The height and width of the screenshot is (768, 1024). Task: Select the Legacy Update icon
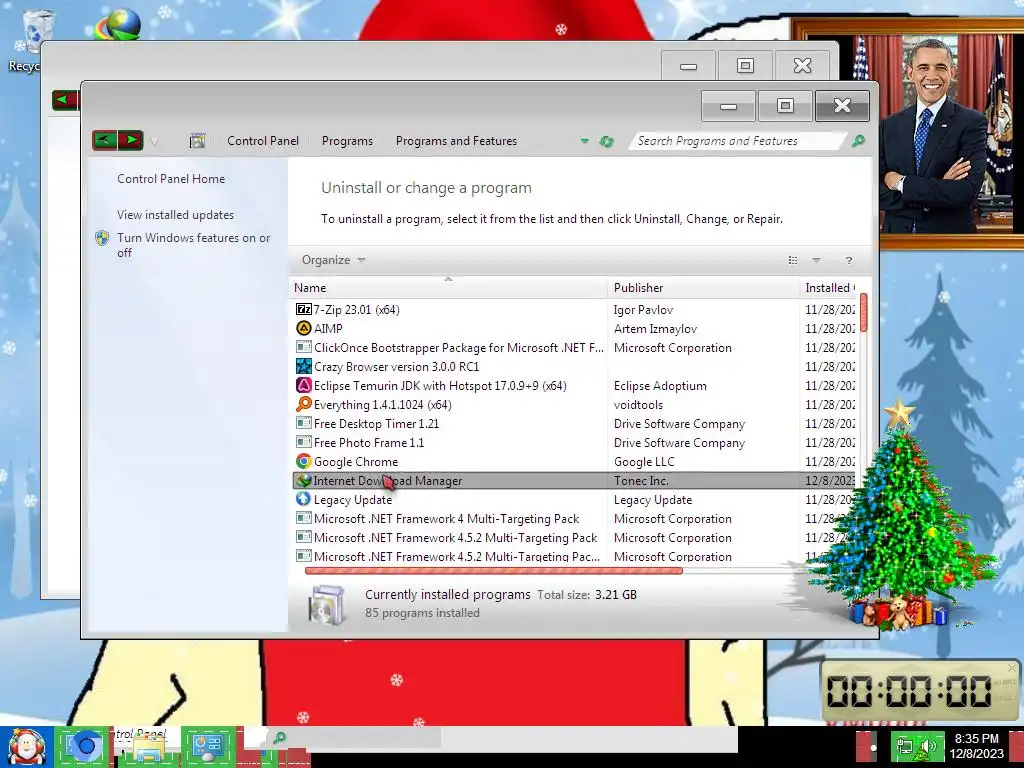(304, 499)
